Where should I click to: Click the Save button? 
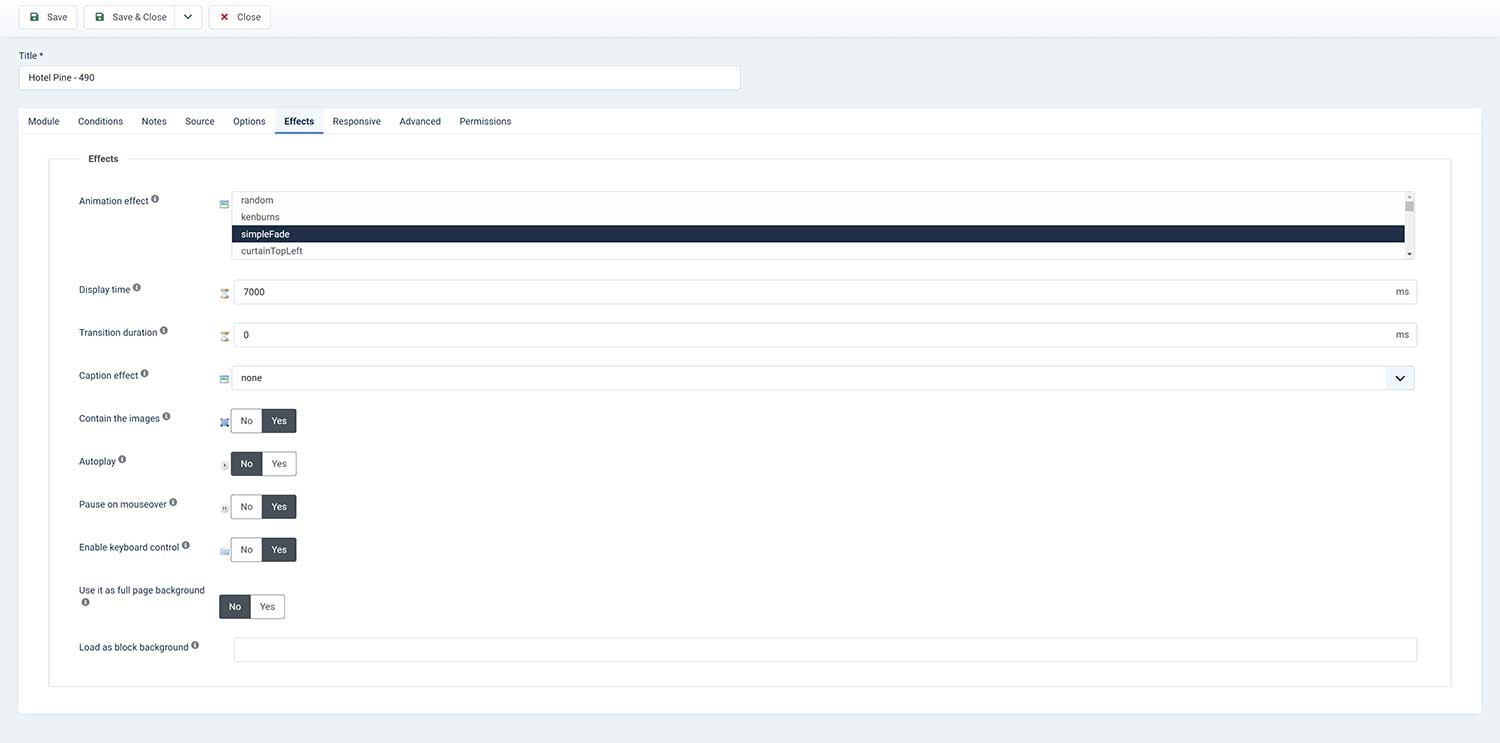tap(48, 17)
